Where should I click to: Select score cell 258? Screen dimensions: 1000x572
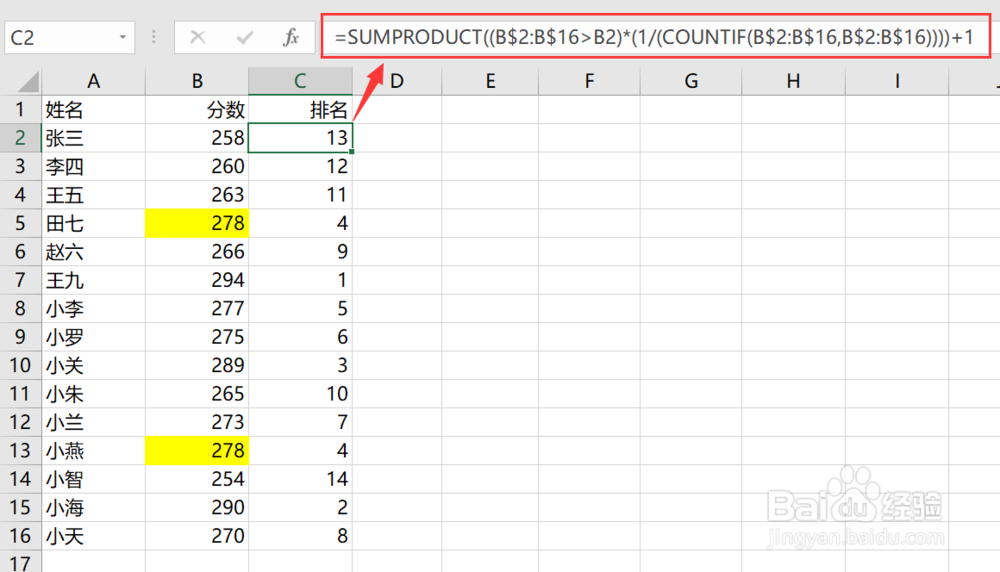tap(197, 138)
